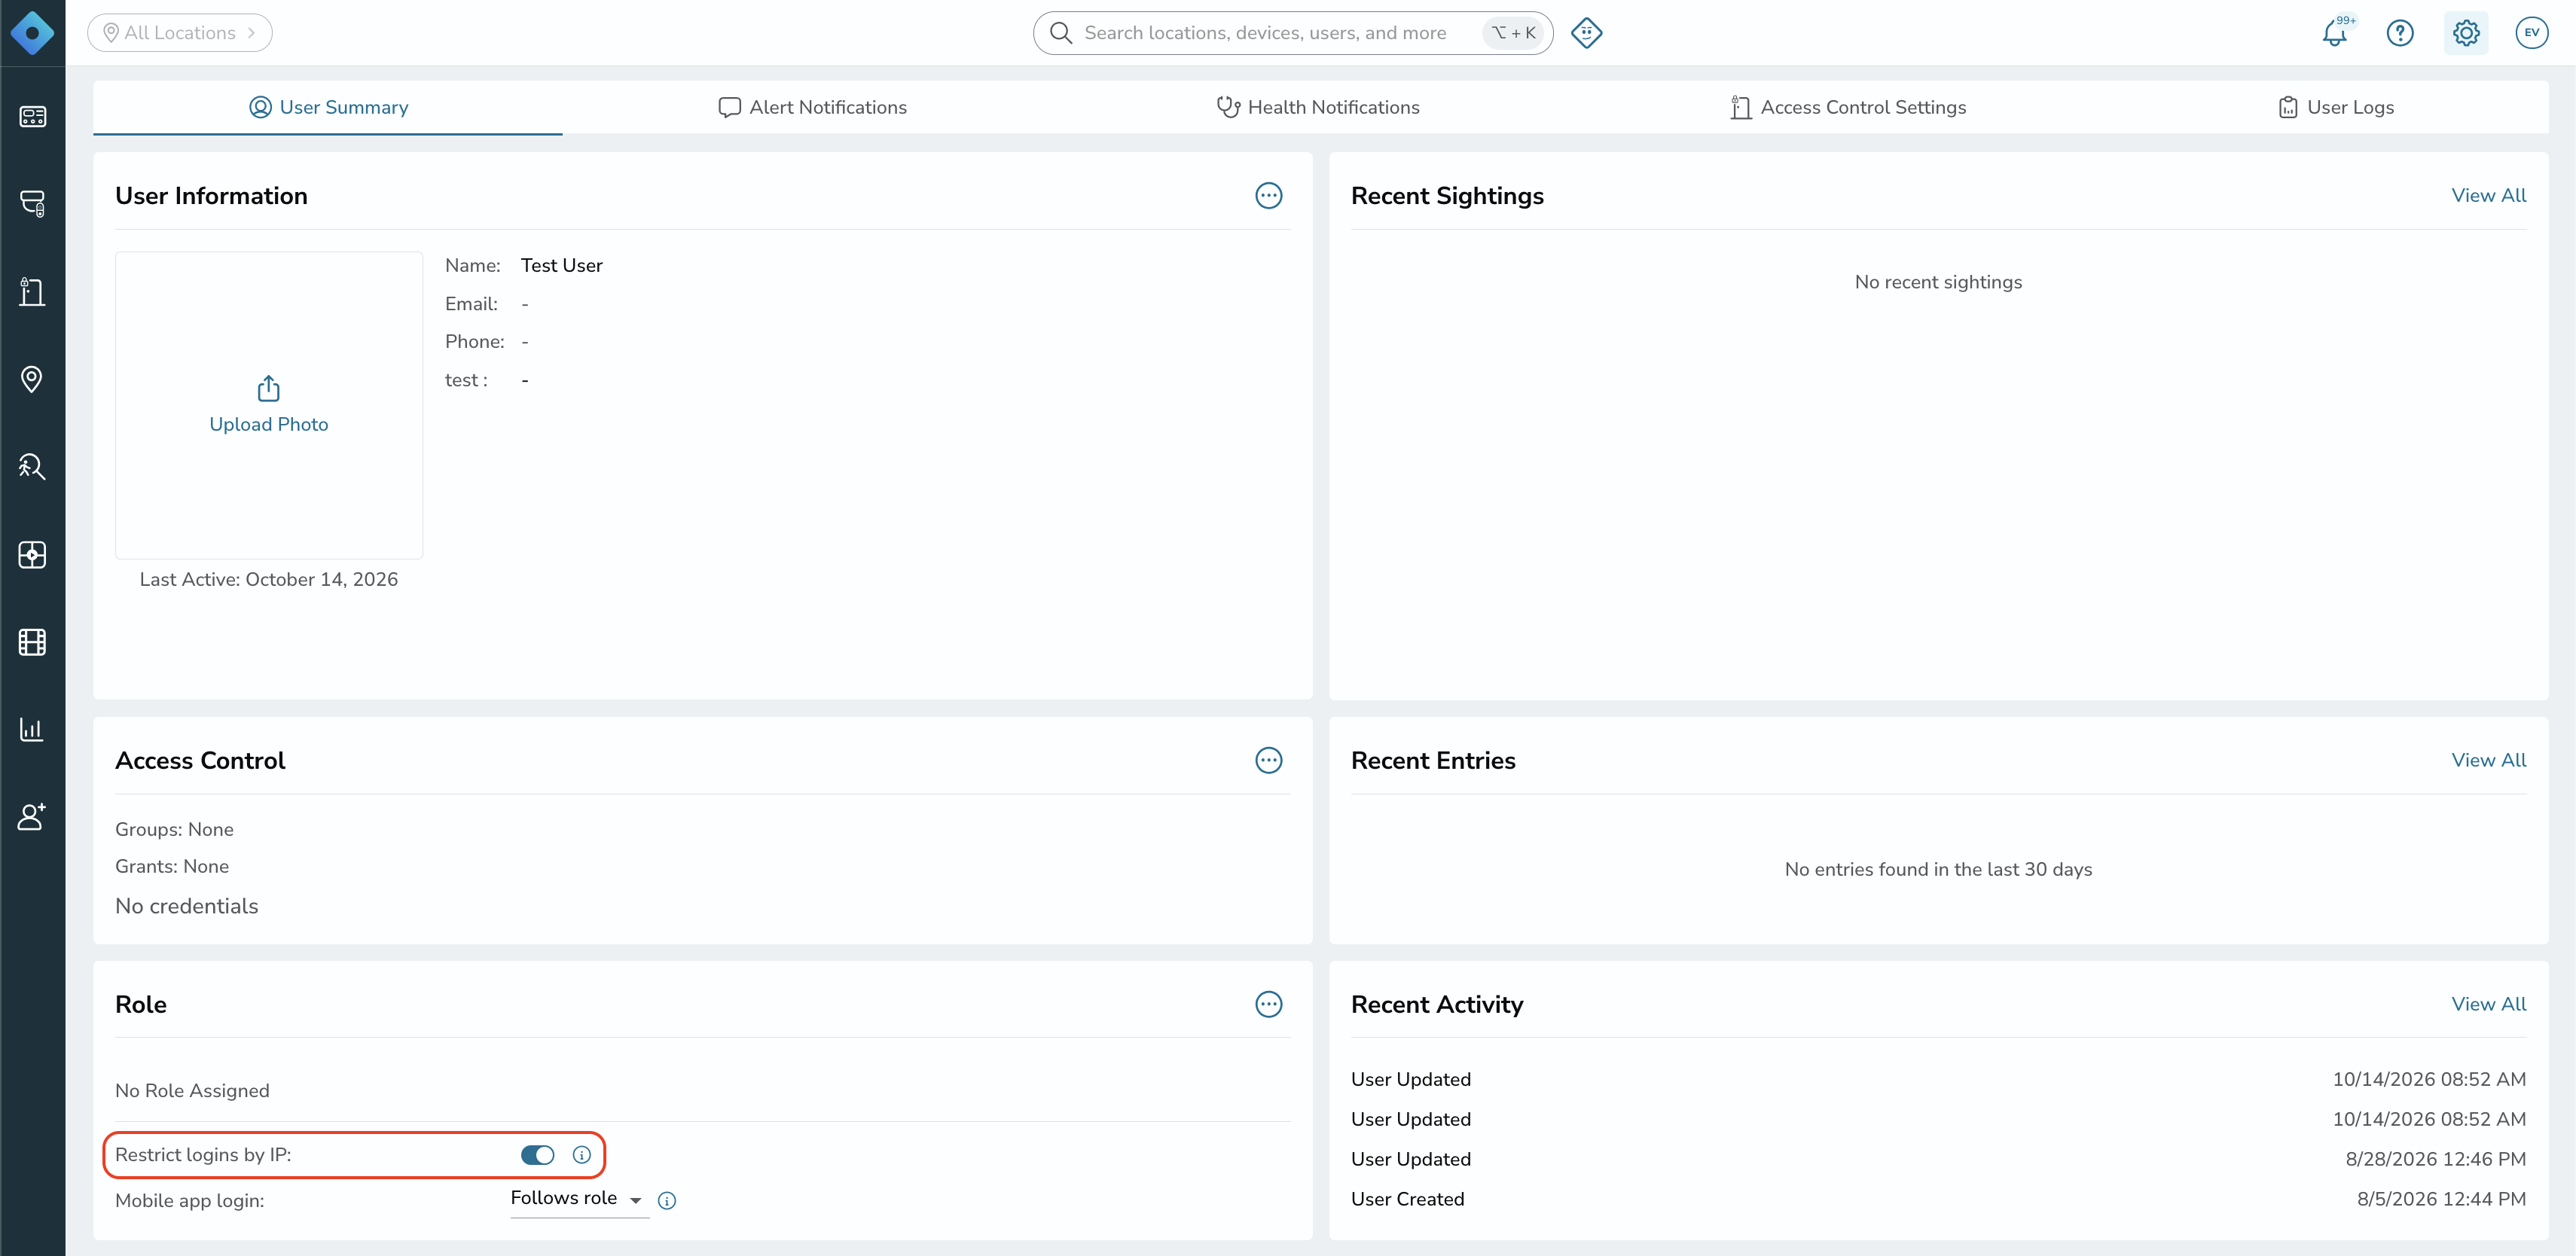
Task: Expand the All Locations selector
Action: pos(180,33)
